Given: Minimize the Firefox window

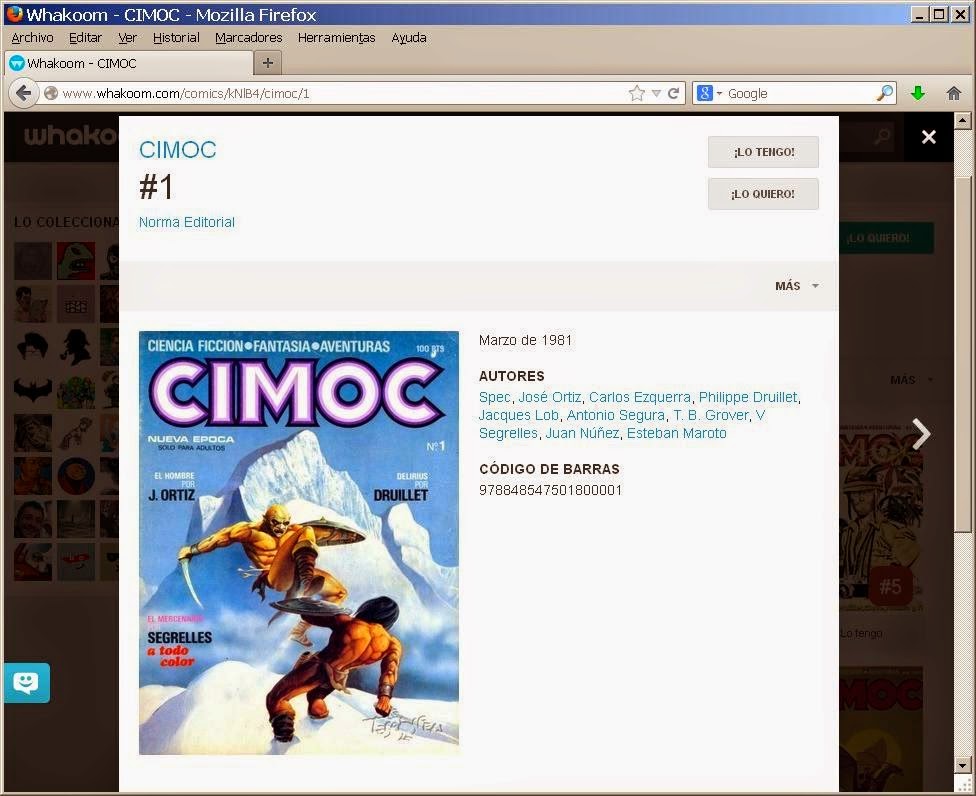Looking at the screenshot, I should pos(919,14).
